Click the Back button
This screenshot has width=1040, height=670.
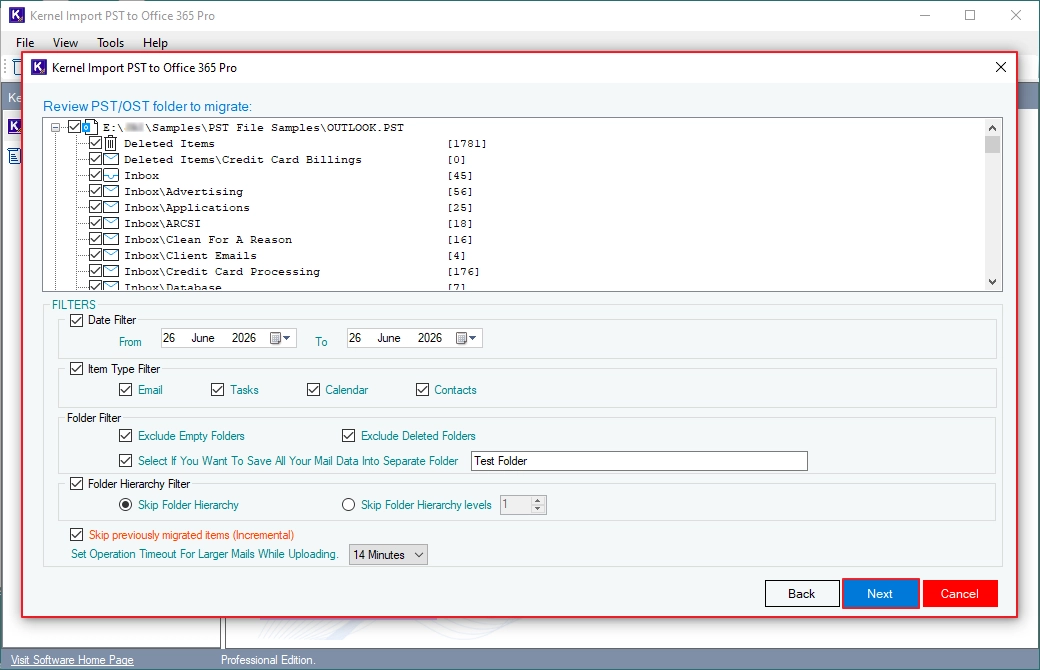pyautogui.click(x=802, y=594)
